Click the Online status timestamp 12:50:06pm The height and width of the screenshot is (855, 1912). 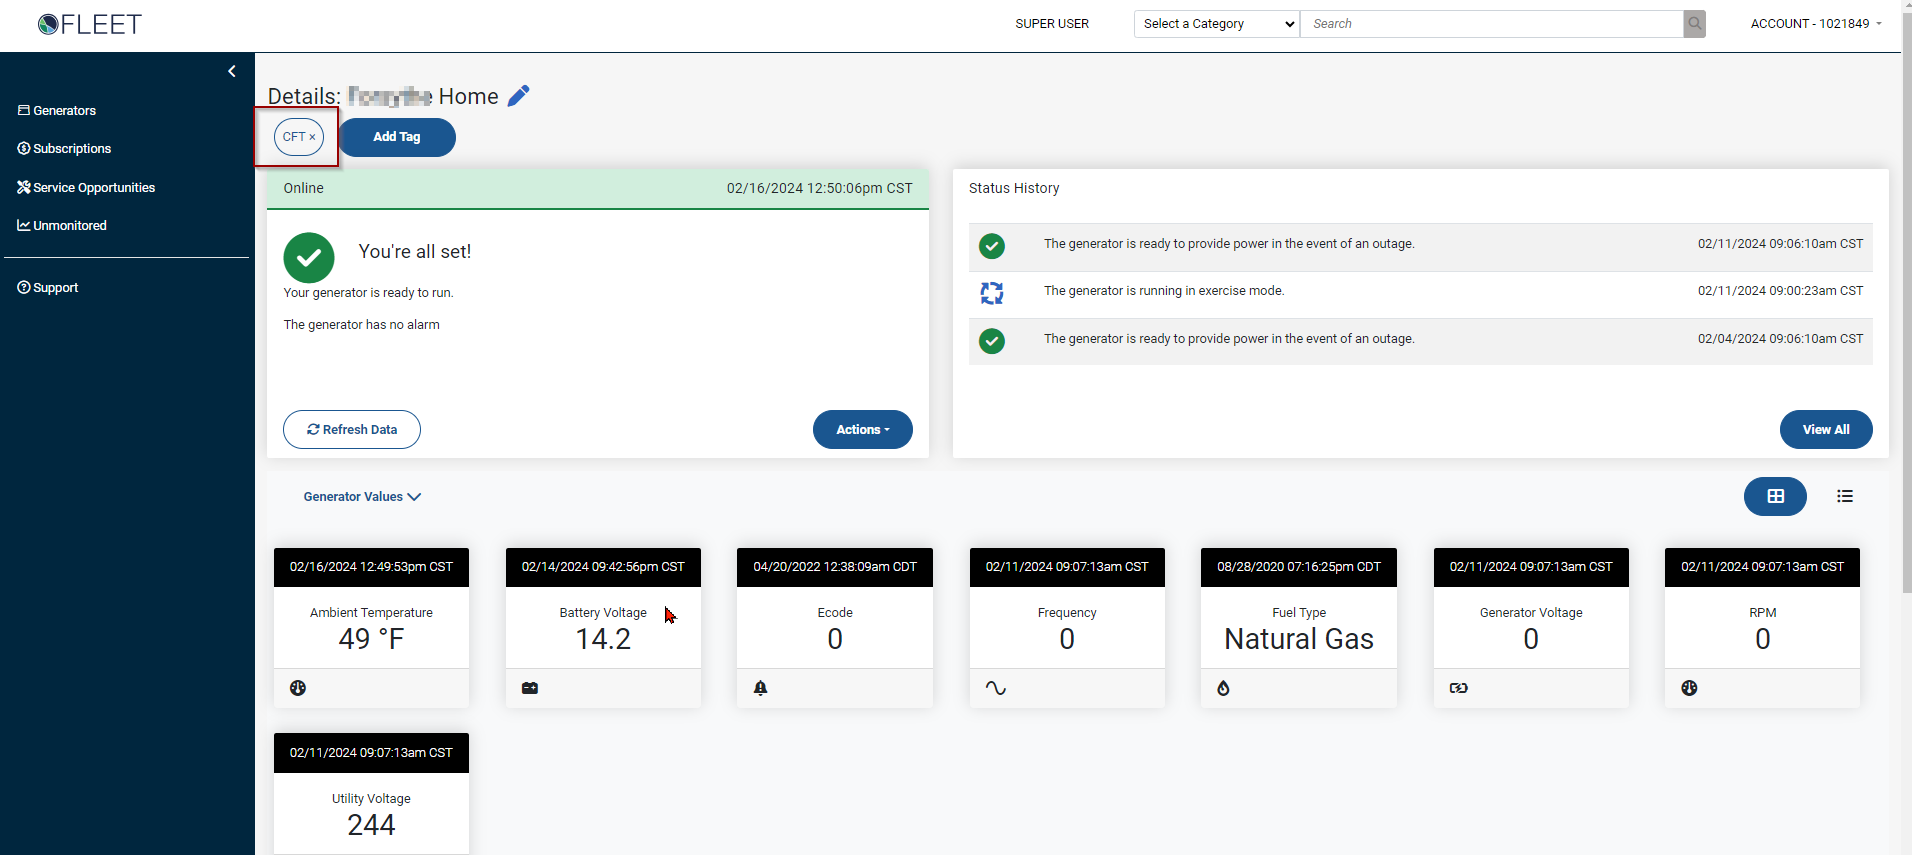[819, 188]
